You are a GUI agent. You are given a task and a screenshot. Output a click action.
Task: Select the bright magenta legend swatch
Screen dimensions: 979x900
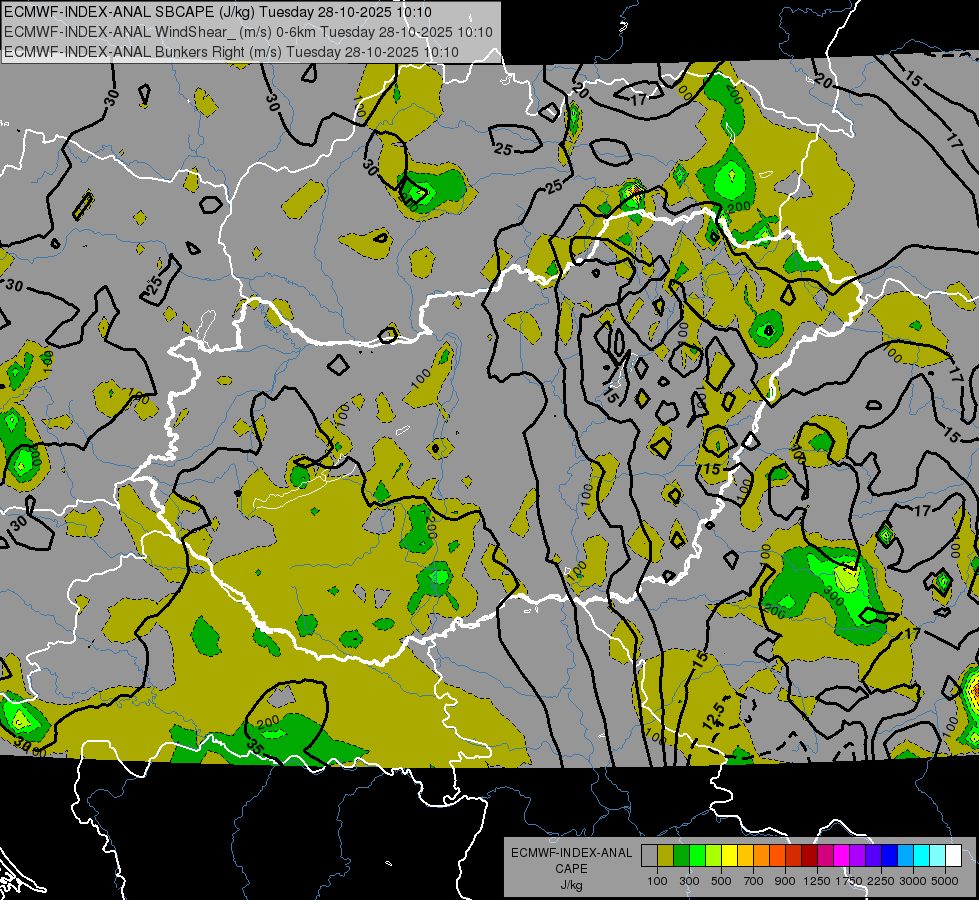coord(842,856)
